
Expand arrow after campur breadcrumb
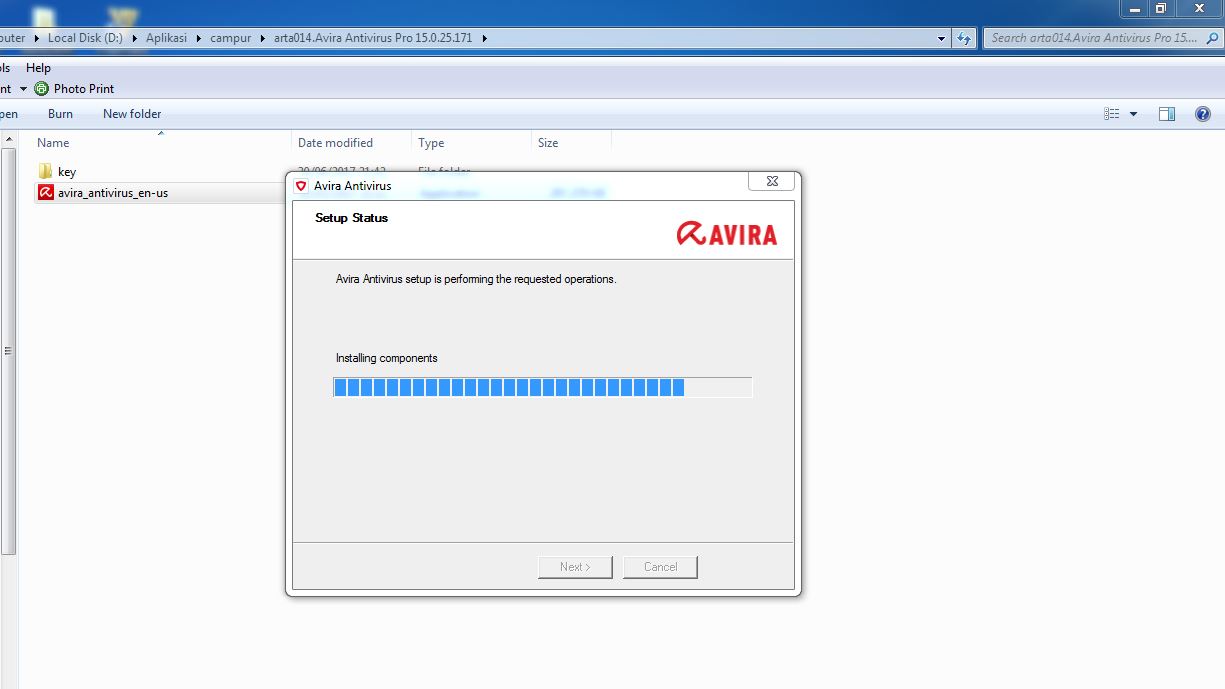coord(263,38)
